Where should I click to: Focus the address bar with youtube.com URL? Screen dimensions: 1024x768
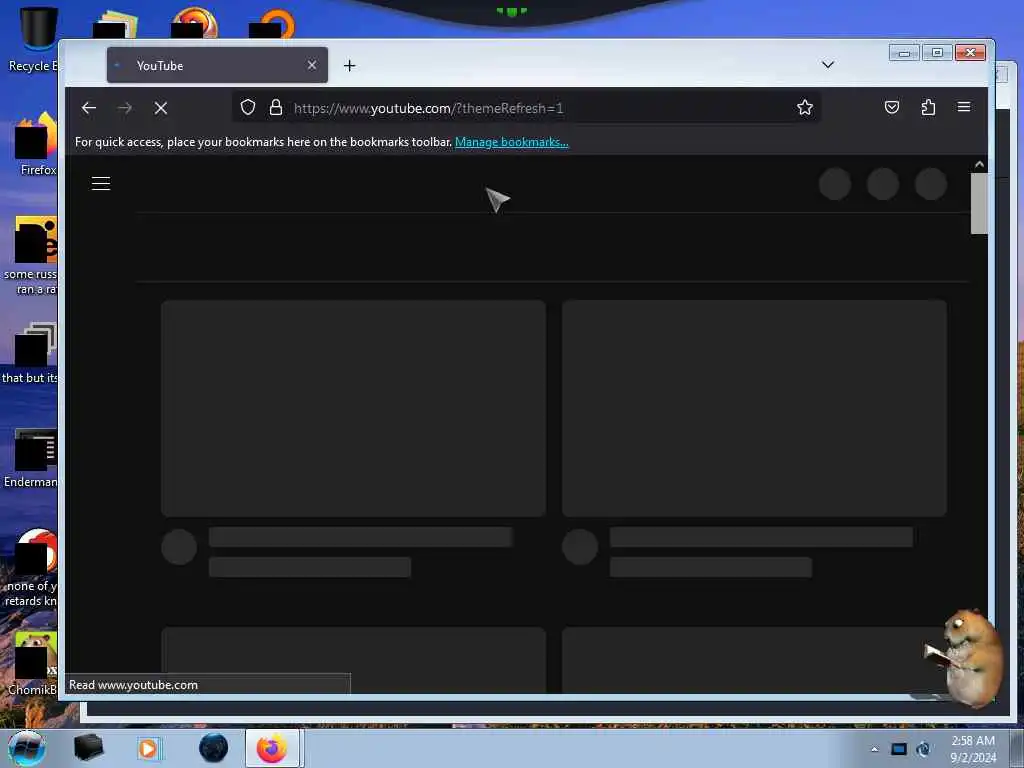526,108
